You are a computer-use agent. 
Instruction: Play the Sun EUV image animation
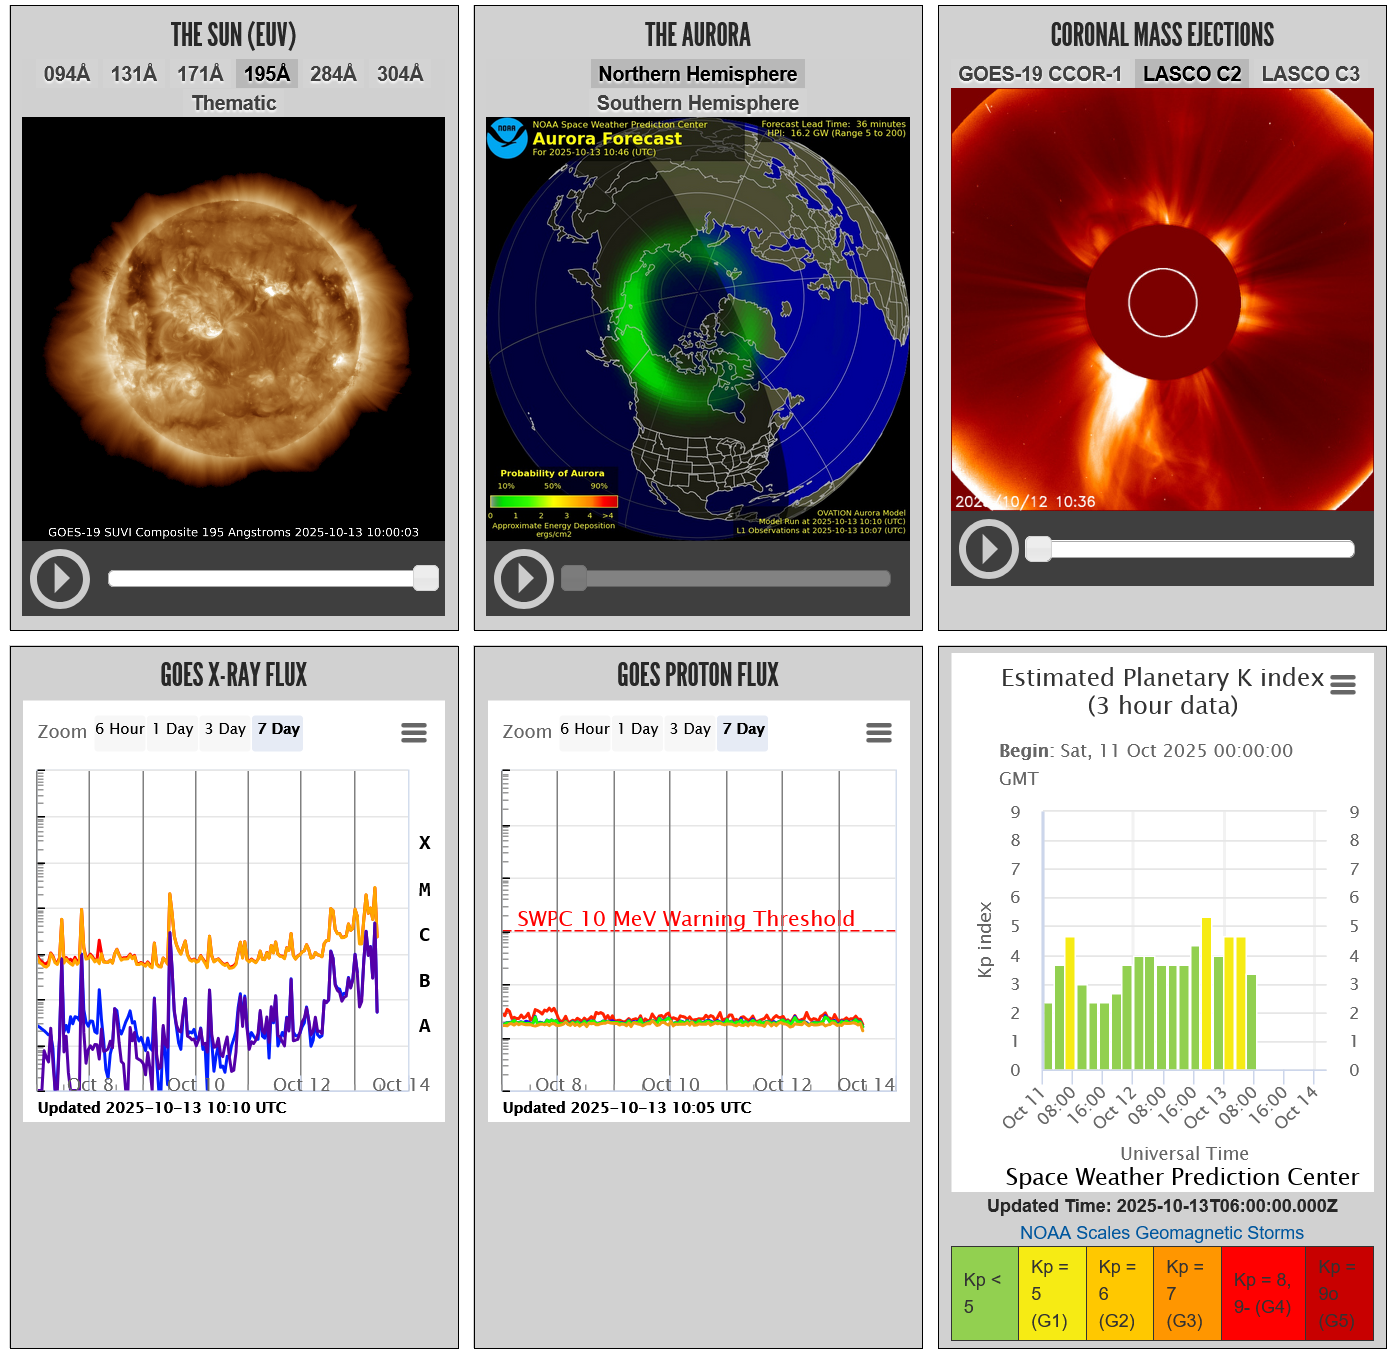click(60, 579)
